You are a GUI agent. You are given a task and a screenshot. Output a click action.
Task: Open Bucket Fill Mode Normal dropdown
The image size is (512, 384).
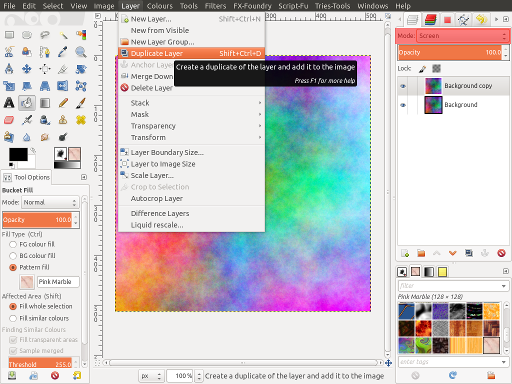(50, 202)
